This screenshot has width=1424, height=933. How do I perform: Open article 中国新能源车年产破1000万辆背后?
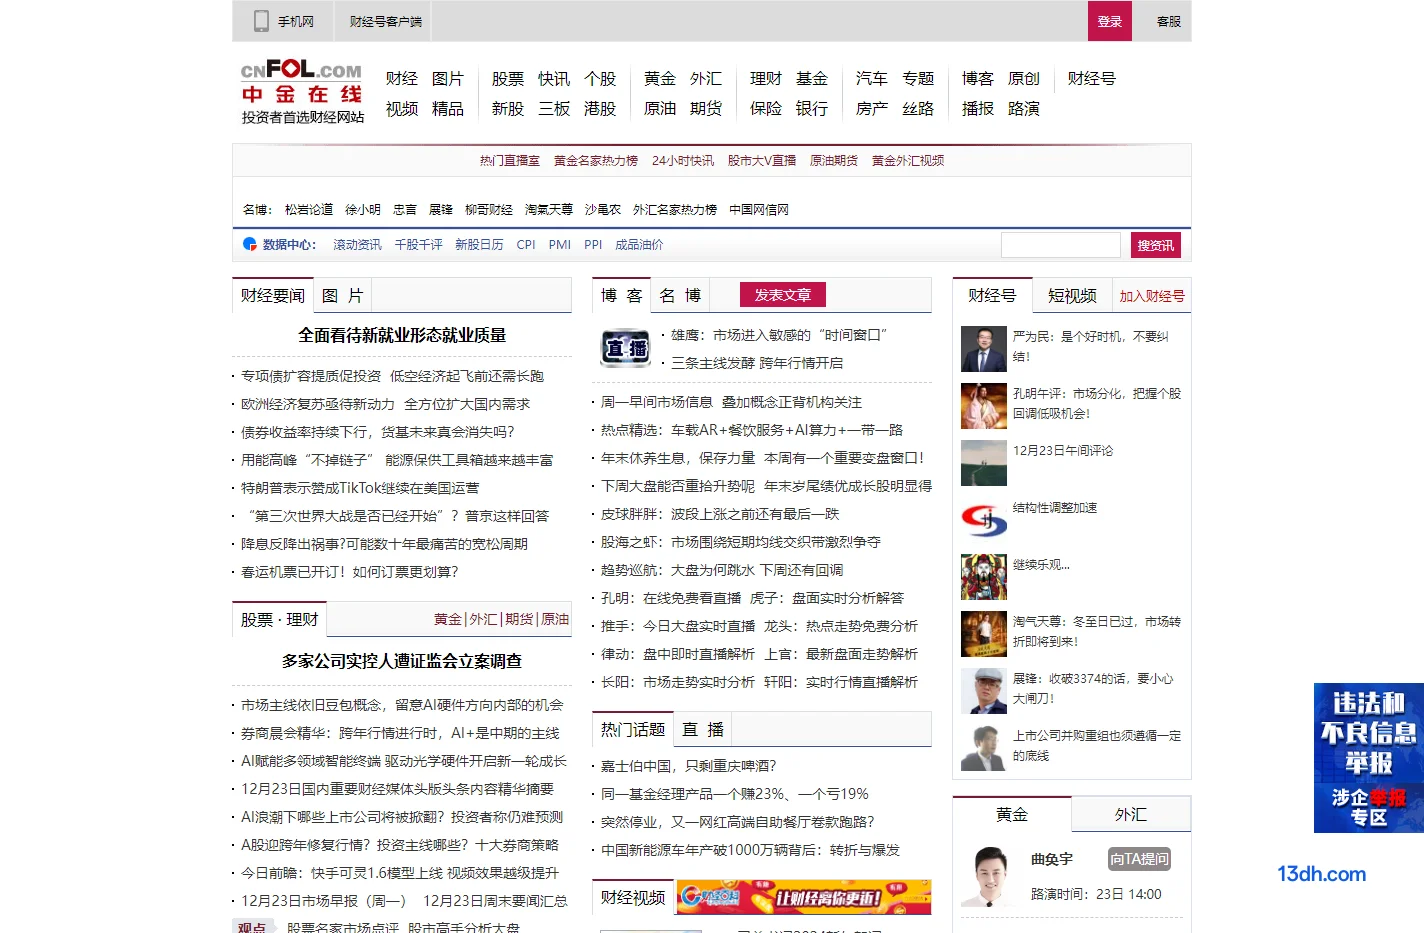(x=751, y=850)
